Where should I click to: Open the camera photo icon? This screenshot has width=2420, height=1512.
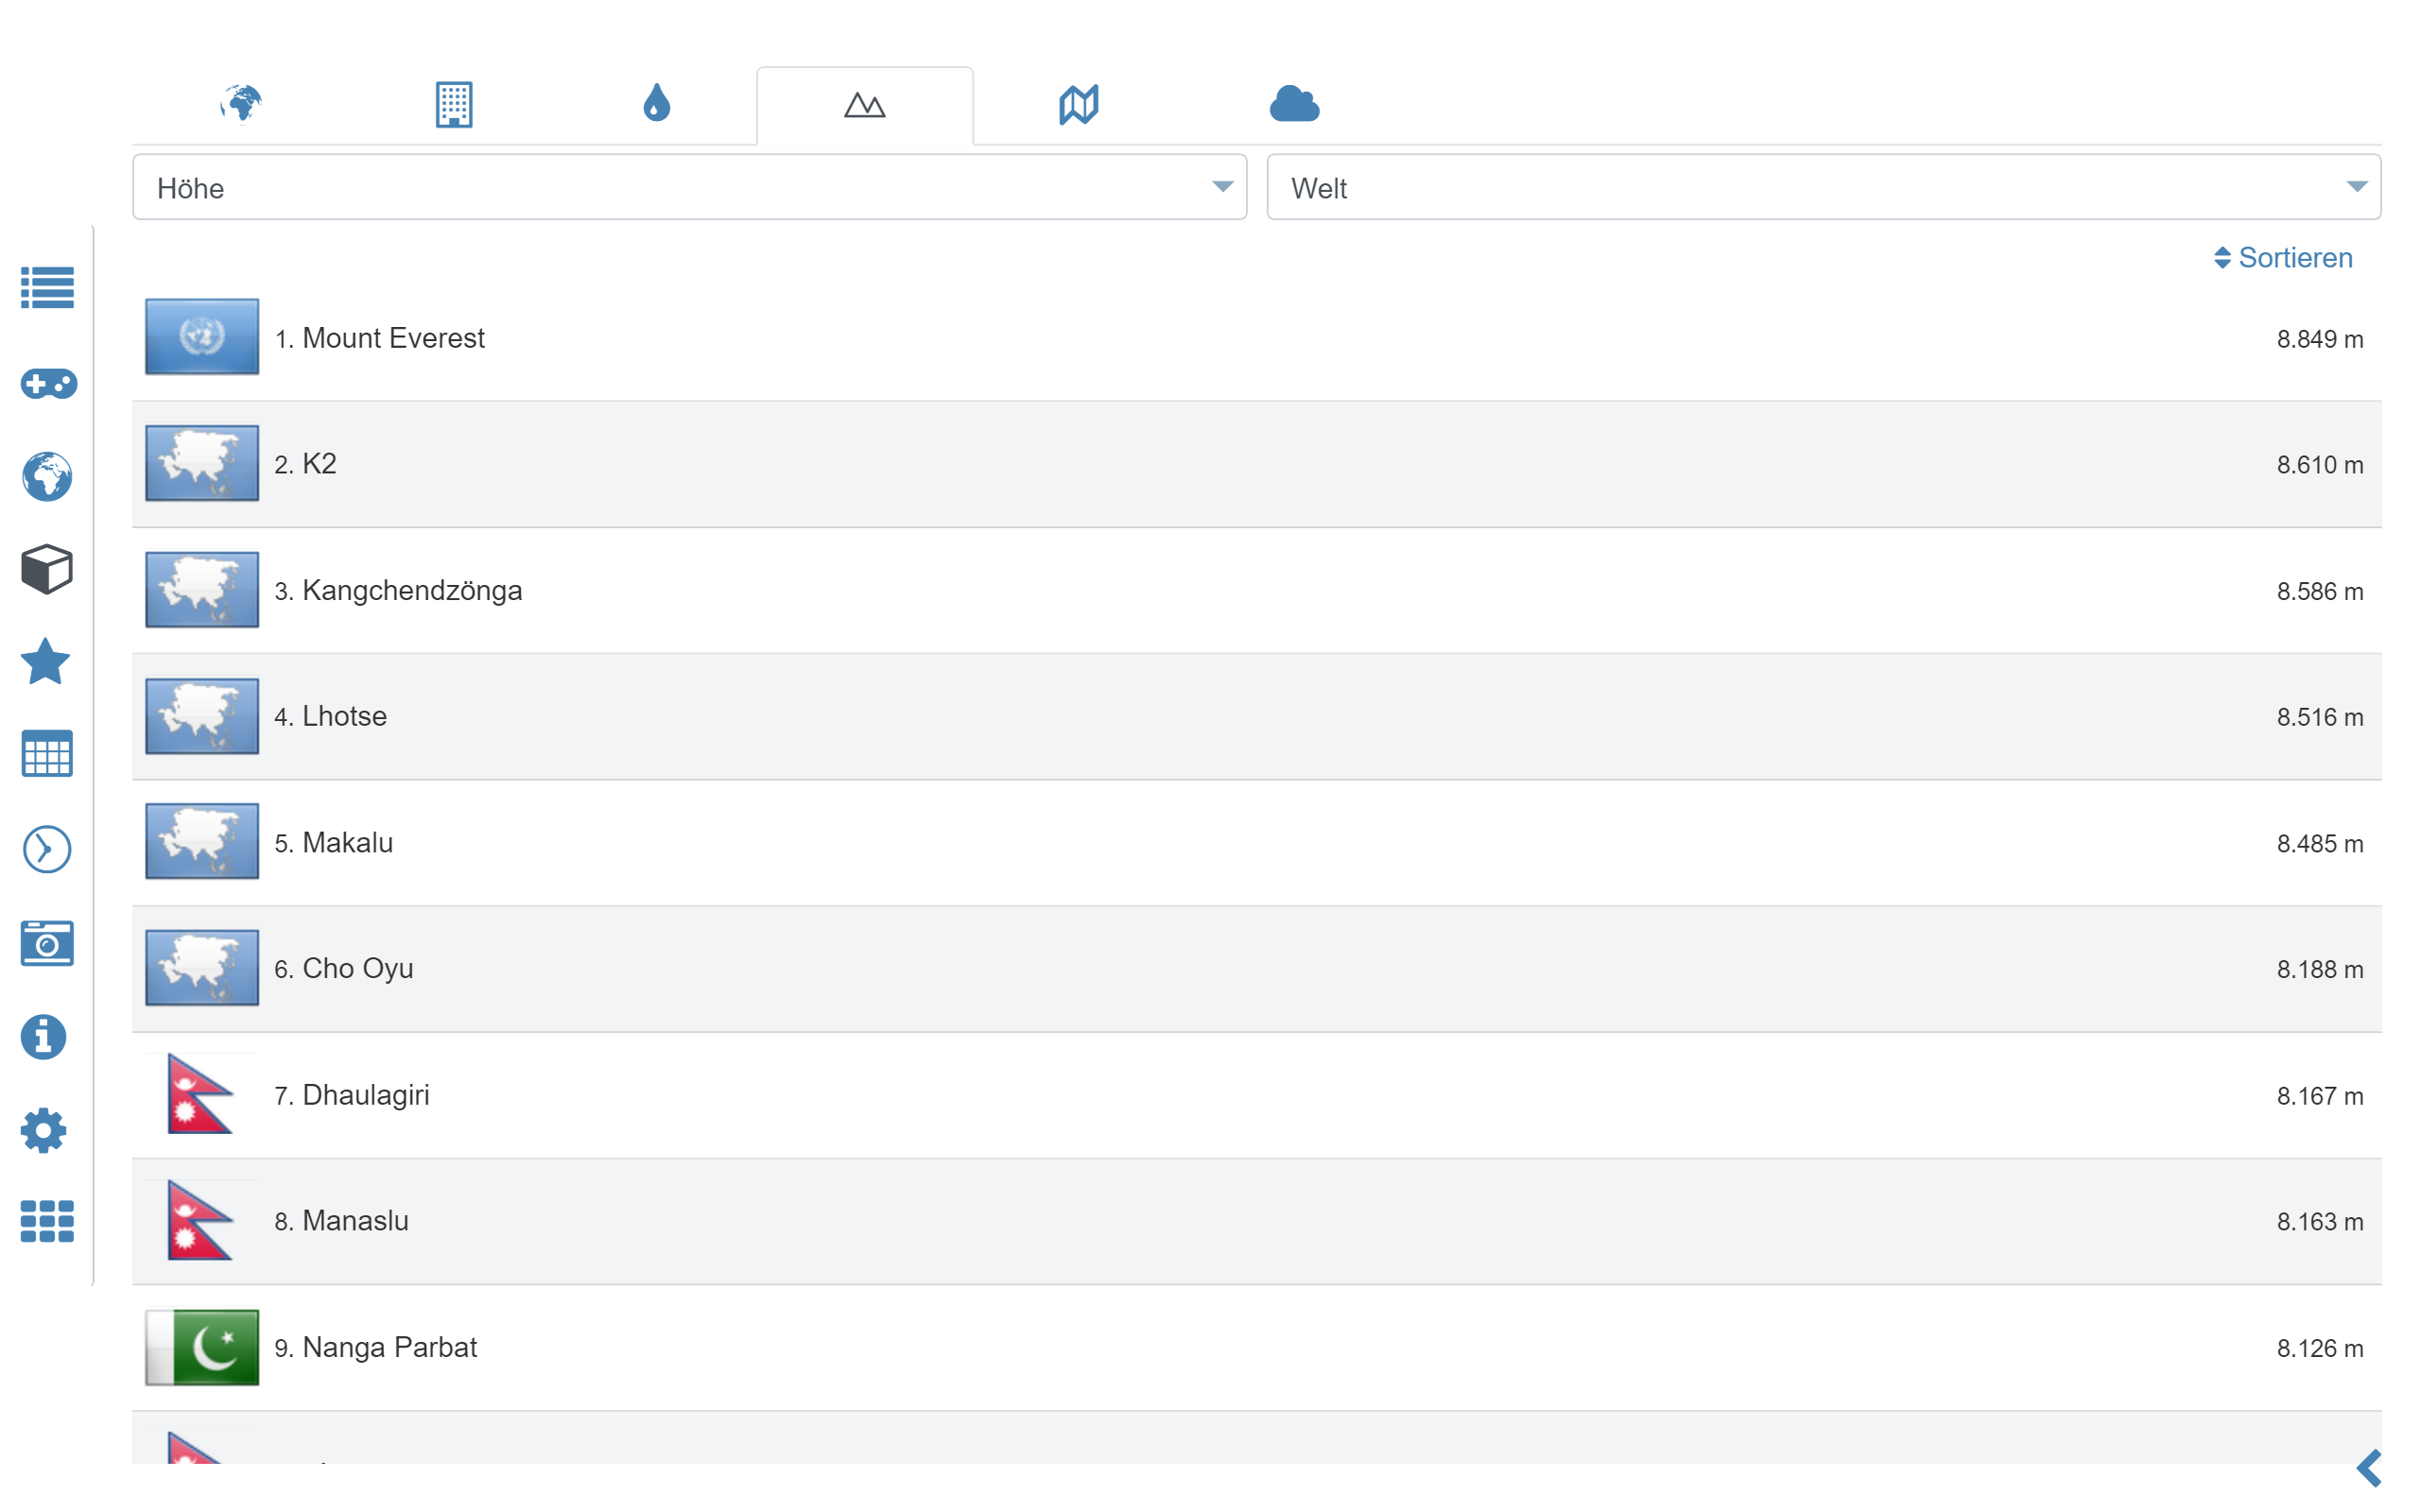pyautogui.click(x=47, y=943)
